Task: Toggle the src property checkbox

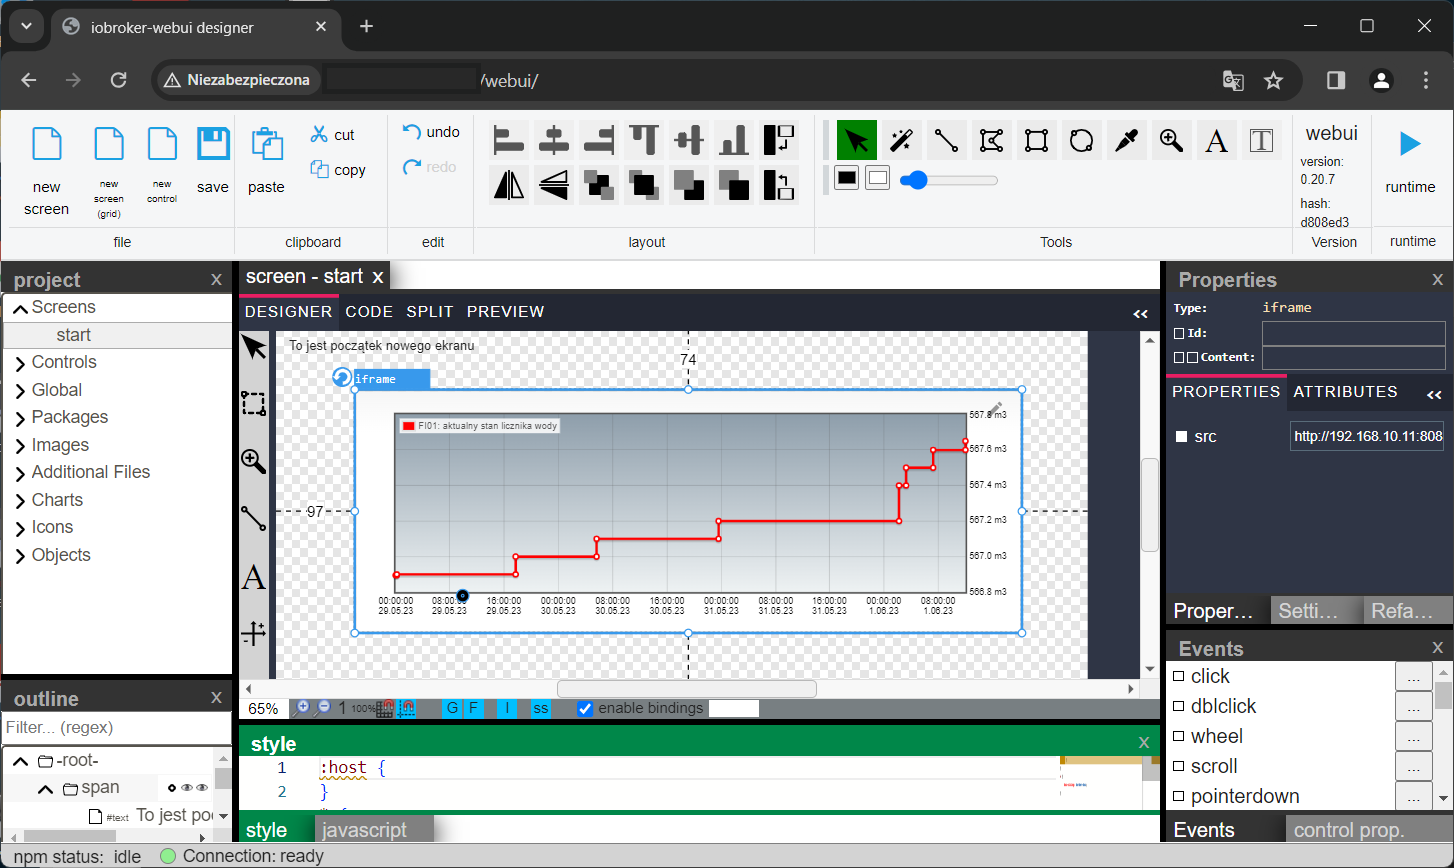Action: [1181, 437]
